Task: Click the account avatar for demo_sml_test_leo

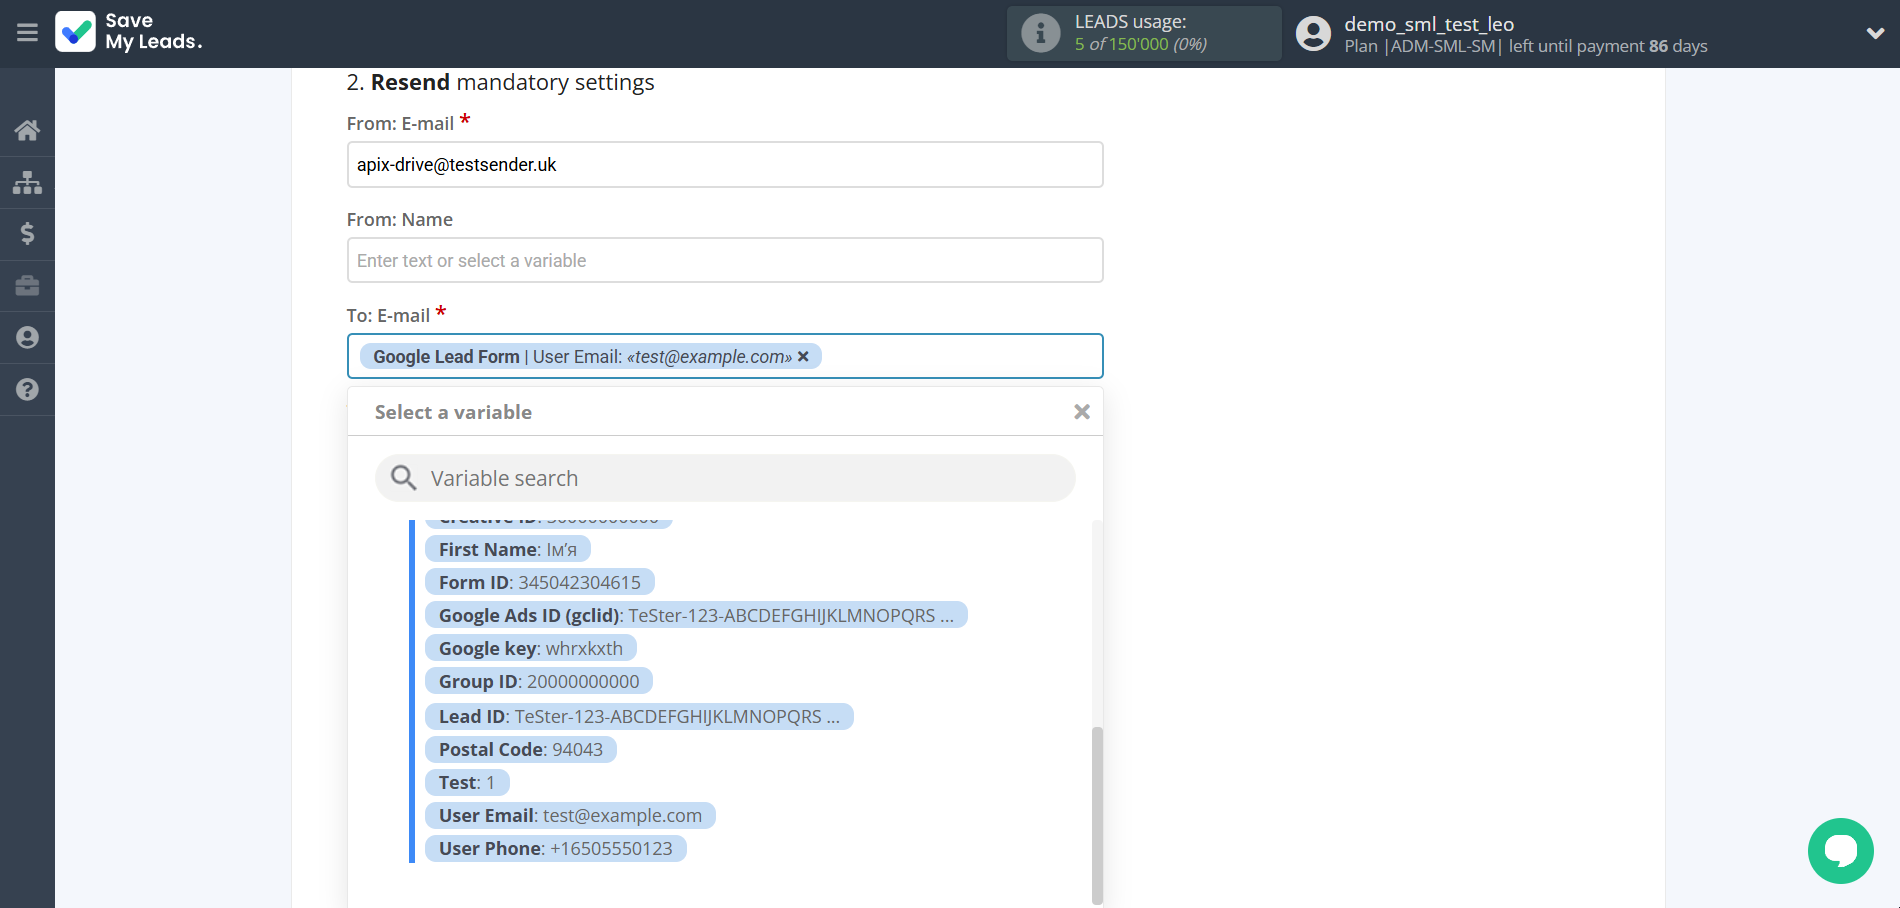Action: point(1312,33)
